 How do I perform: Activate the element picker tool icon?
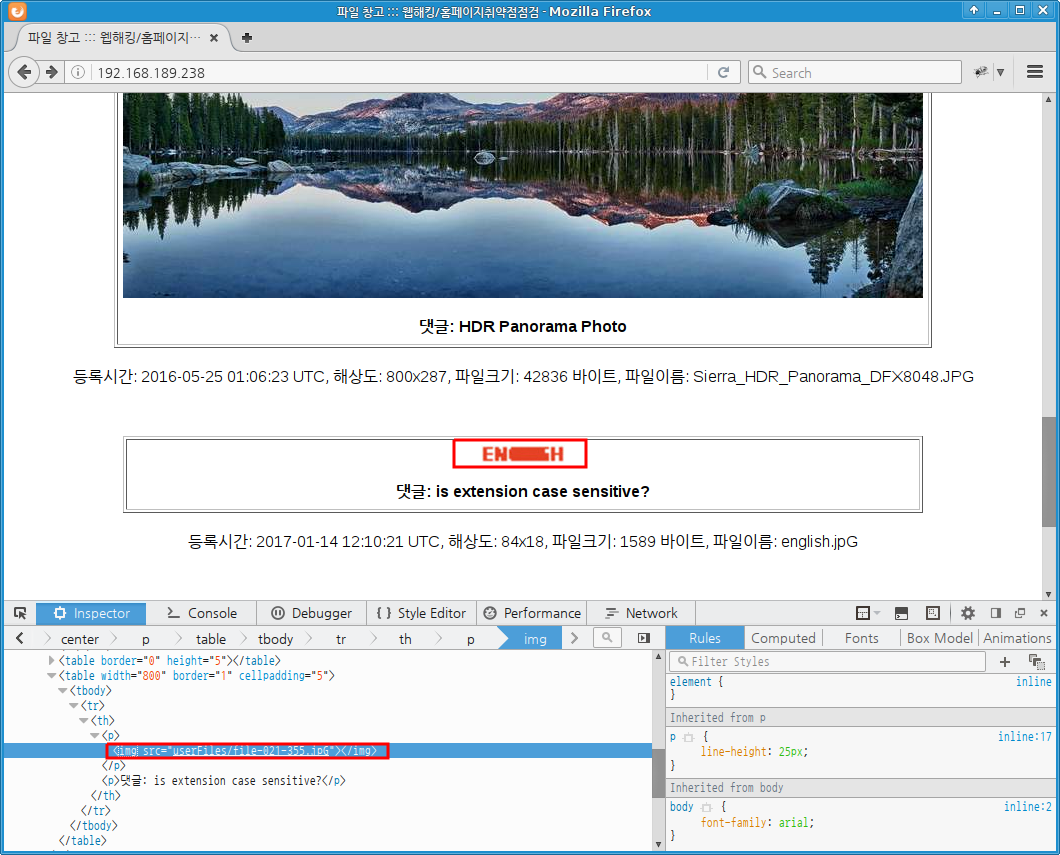click(x=20, y=613)
